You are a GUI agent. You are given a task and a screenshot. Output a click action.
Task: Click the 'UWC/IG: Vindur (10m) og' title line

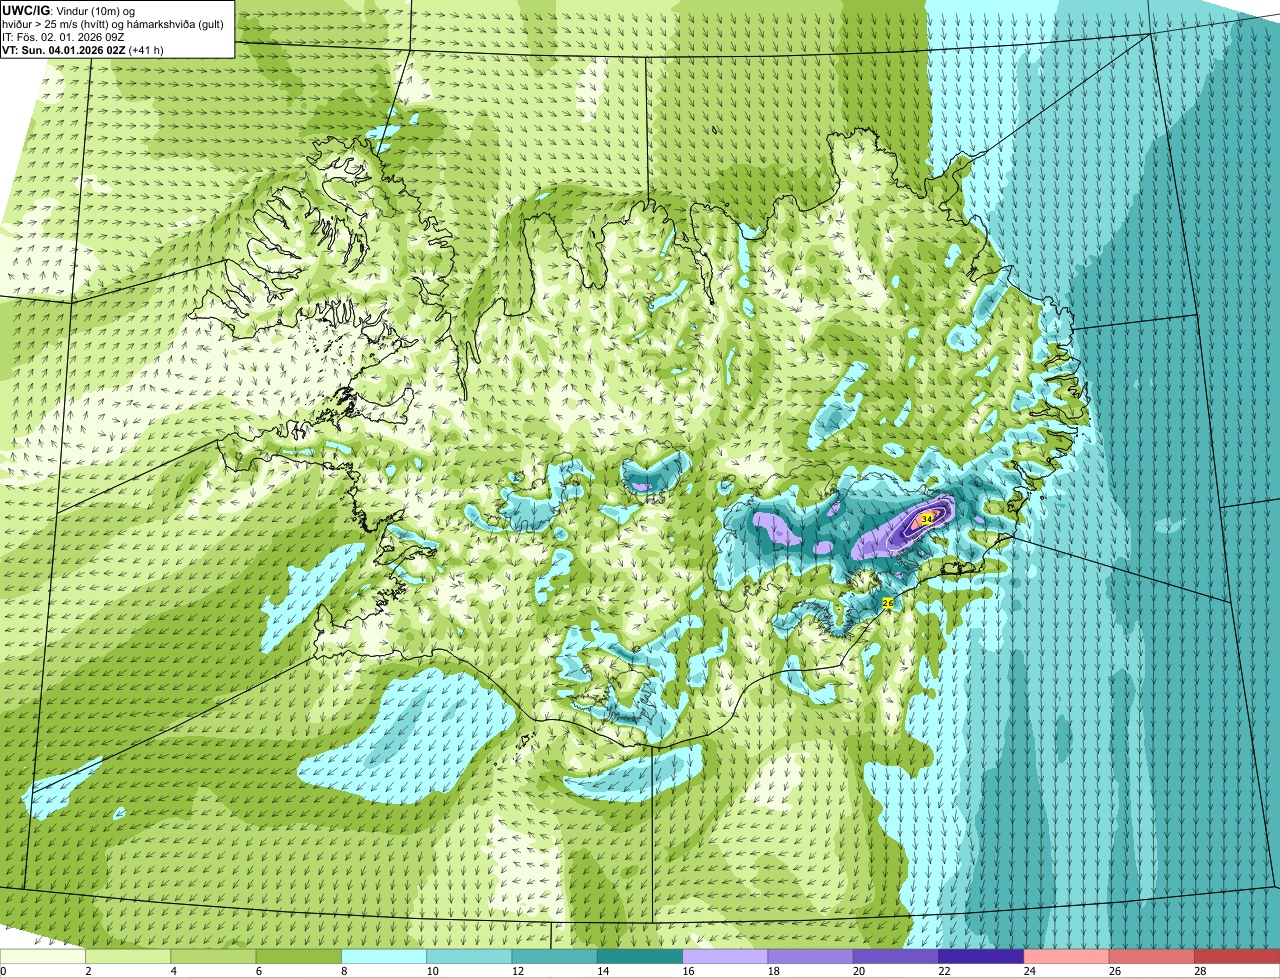pyautogui.click(x=68, y=10)
